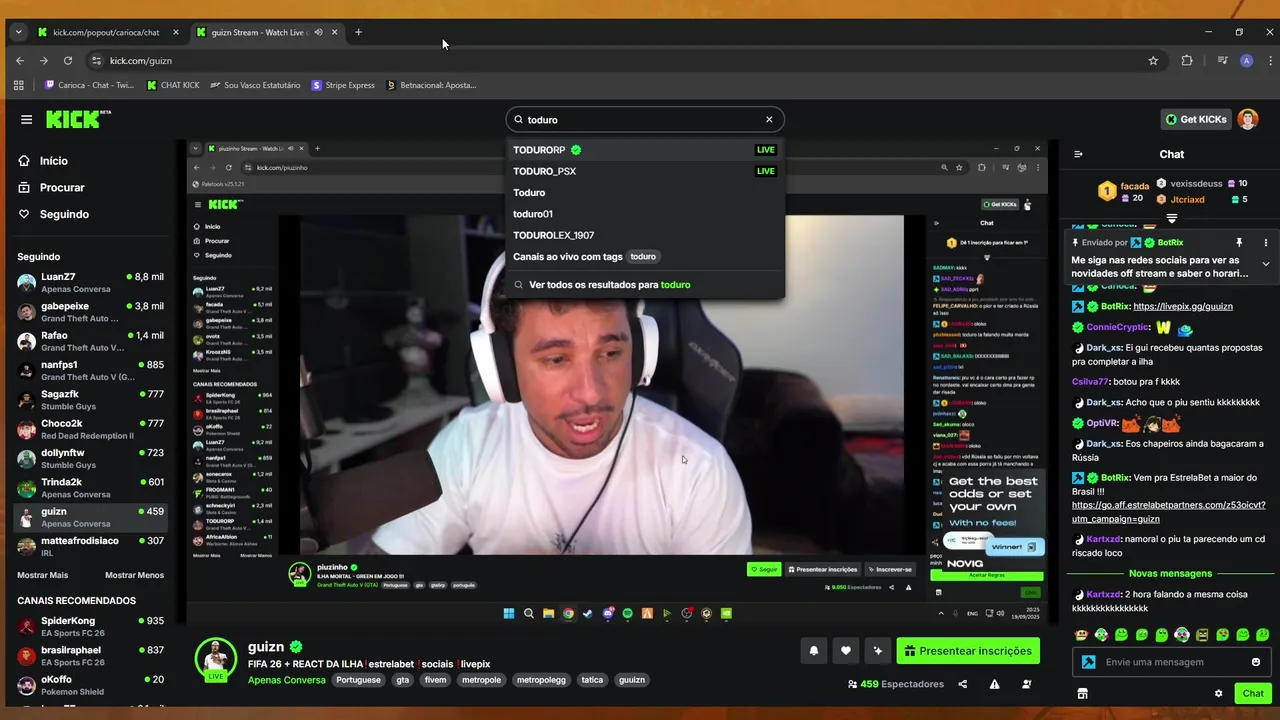
Task: Open the user profile avatar menu
Action: pos(1248,119)
